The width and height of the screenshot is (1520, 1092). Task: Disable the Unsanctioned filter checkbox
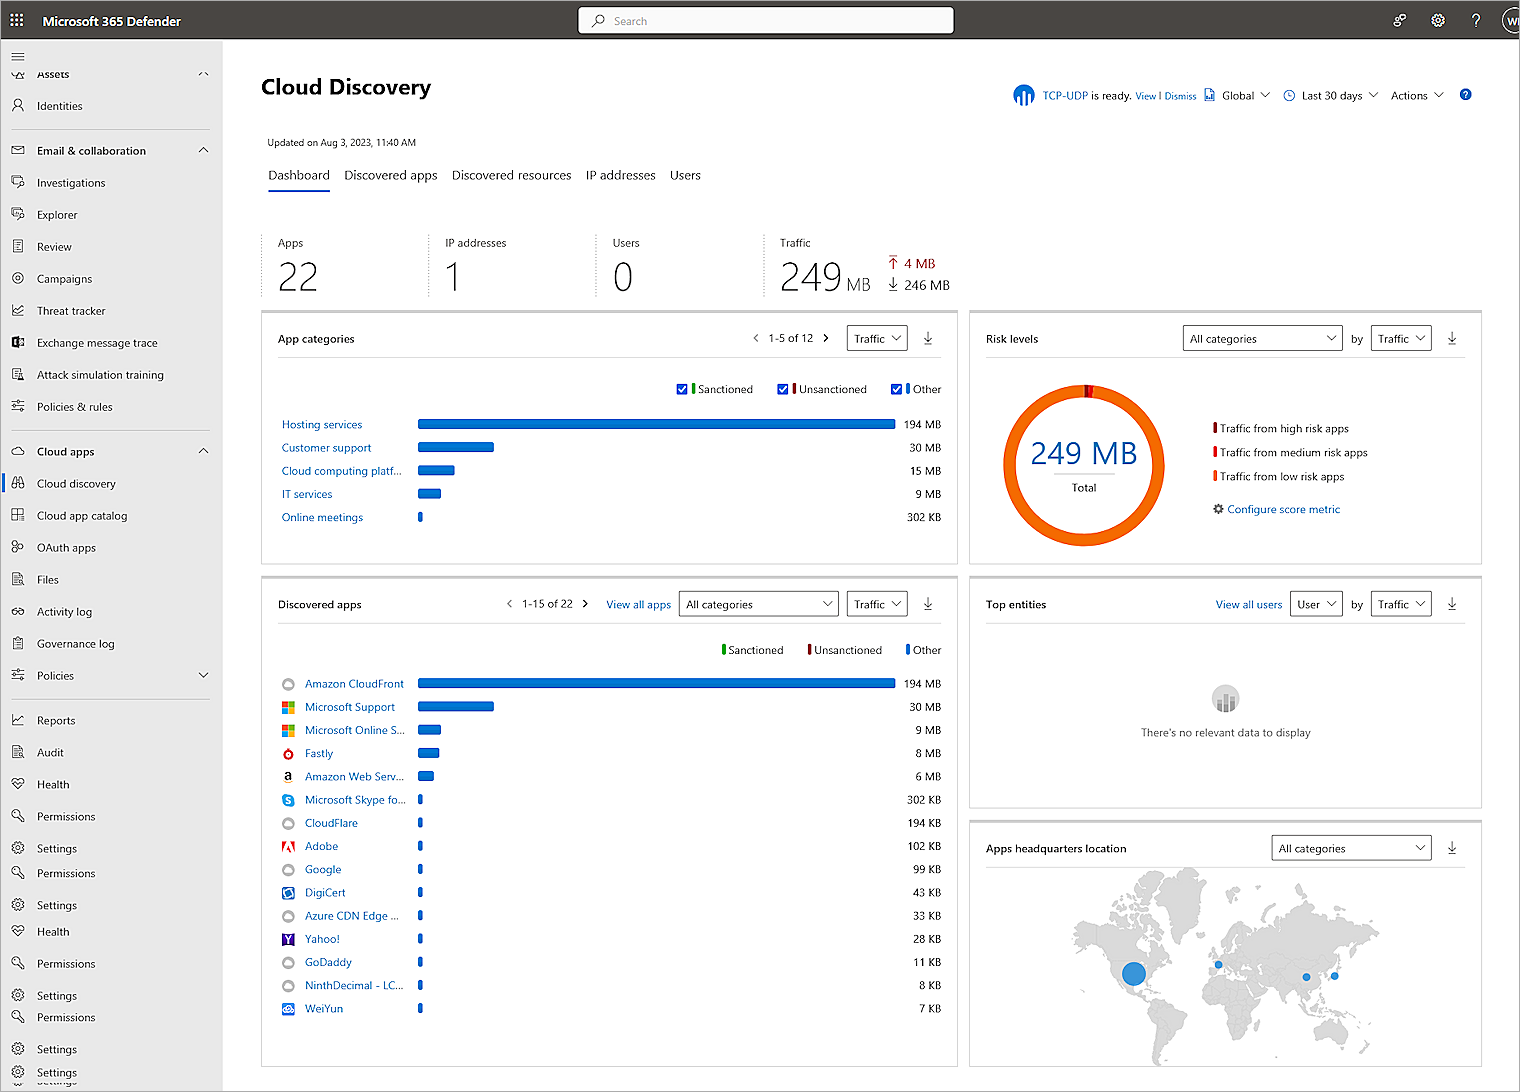[x=783, y=389]
